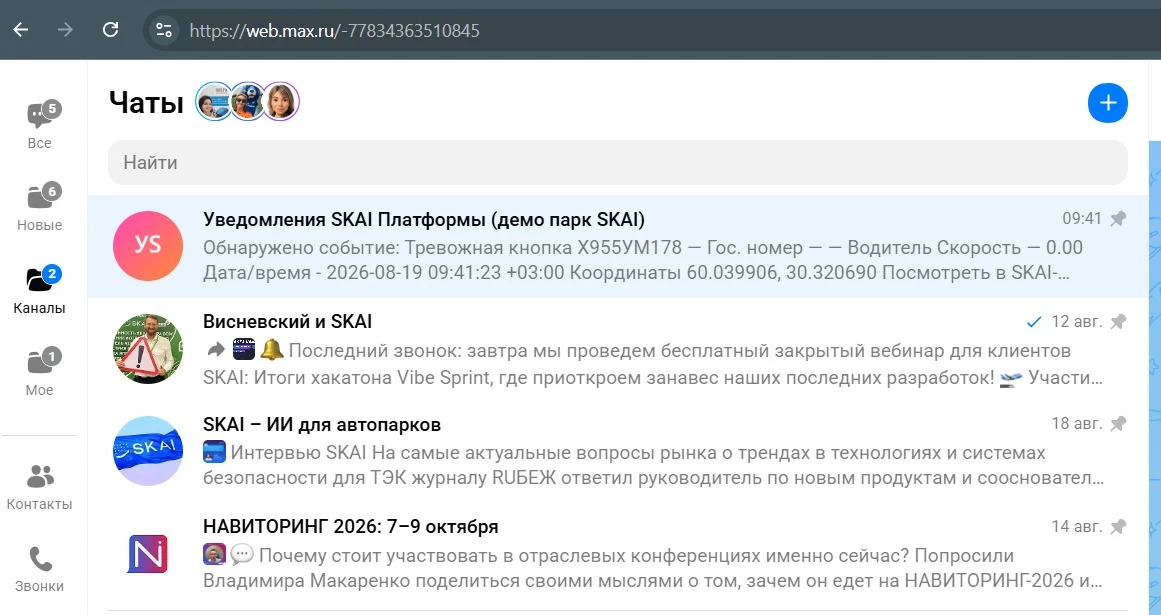Click the Чаты heading
1161x615 pixels.
coord(146,102)
